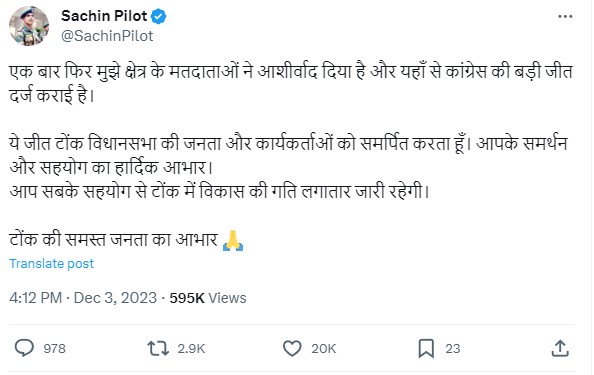The image size is (594, 375).
Task: Open Sachin Pilot's profile picture
Action: click(x=29, y=26)
